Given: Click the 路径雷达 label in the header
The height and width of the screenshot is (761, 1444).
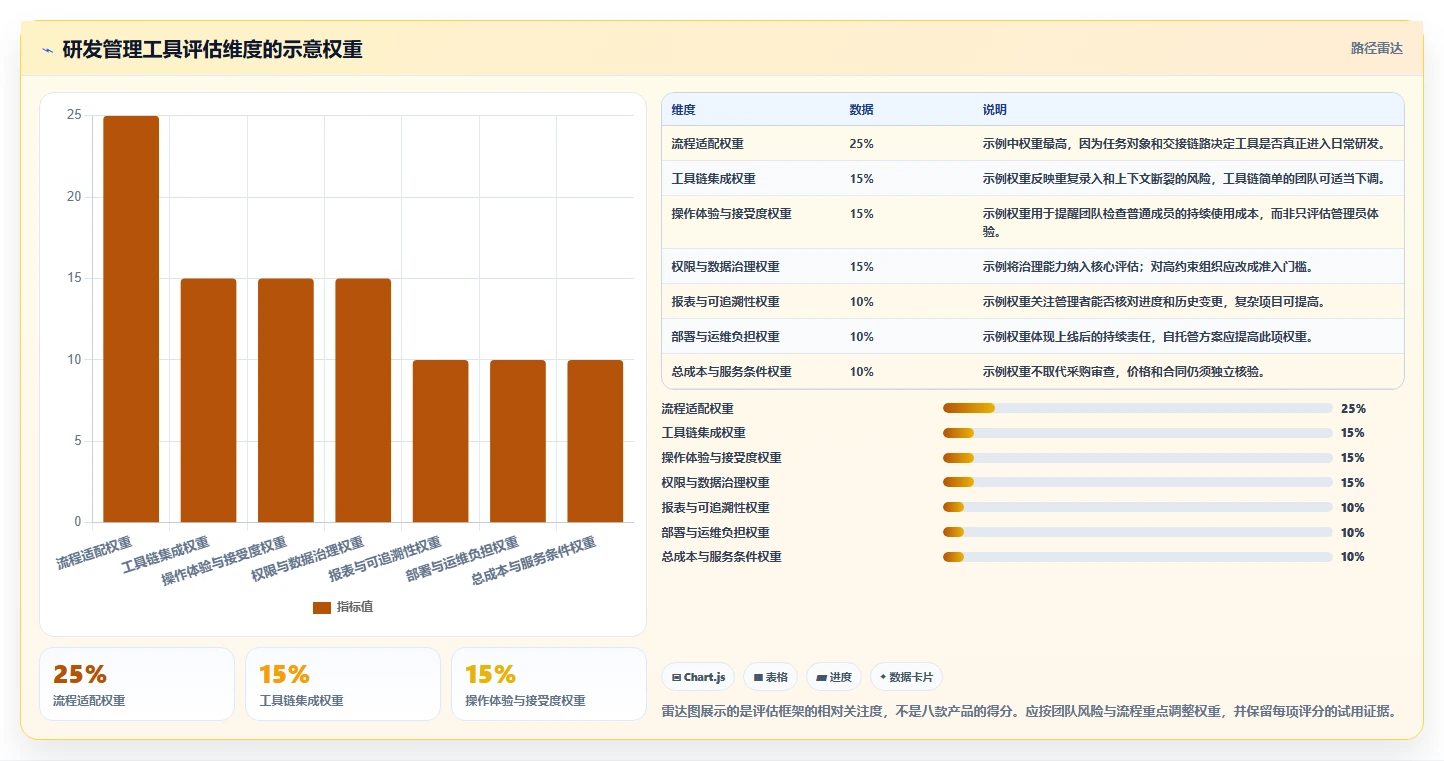Looking at the screenshot, I should (1377, 48).
